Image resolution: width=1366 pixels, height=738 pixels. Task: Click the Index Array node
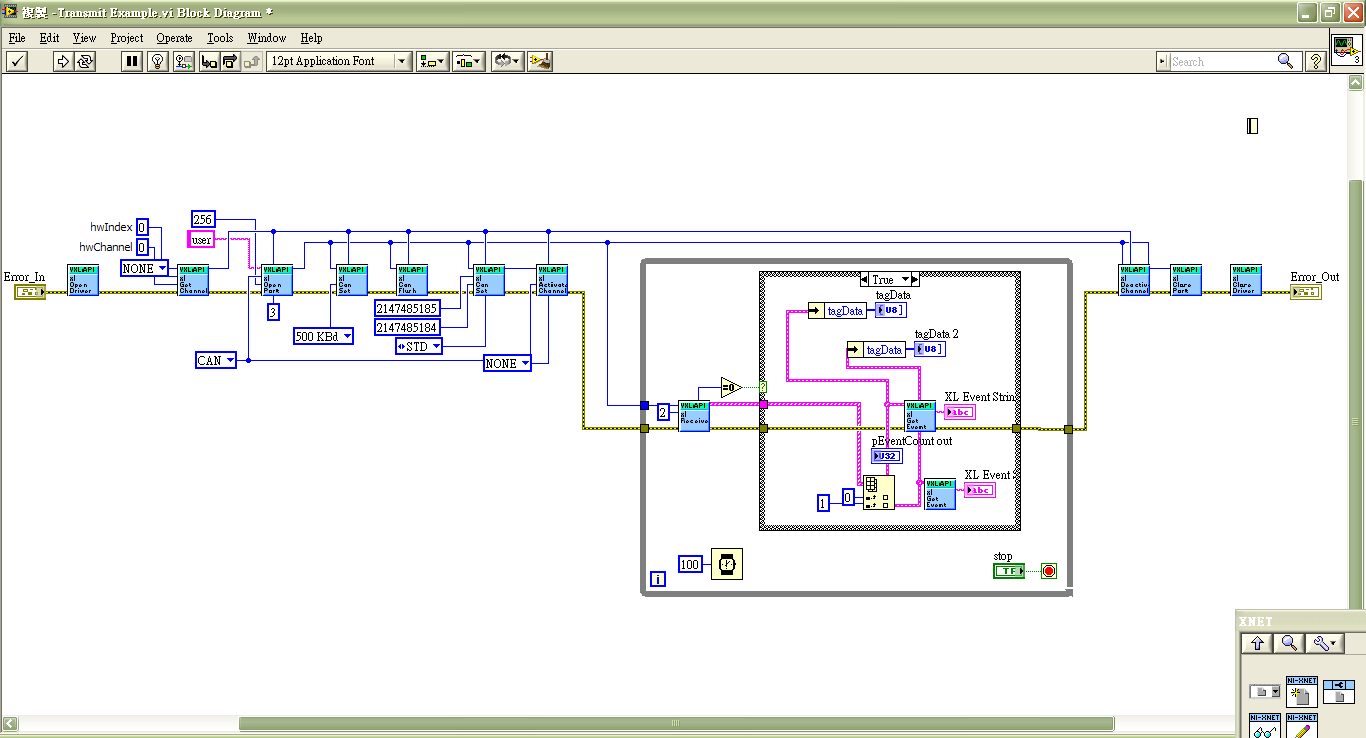[x=879, y=492]
